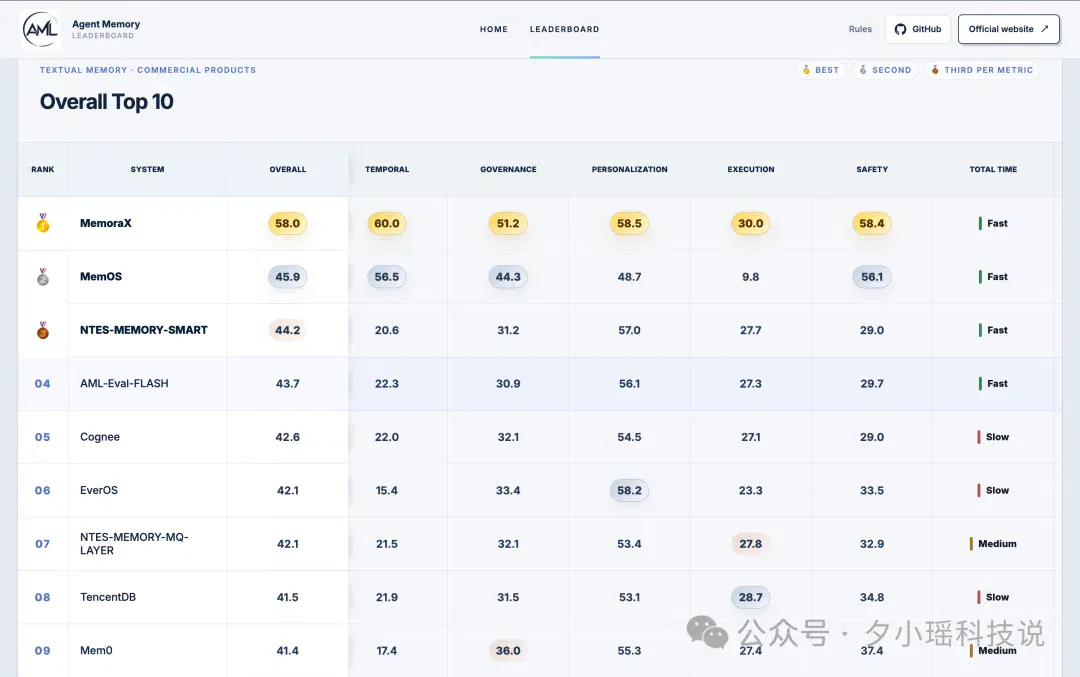Click the Agent Memory title text
The width and height of the screenshot is (1080, 677).
pyautogui.click(x=106, y=23)
